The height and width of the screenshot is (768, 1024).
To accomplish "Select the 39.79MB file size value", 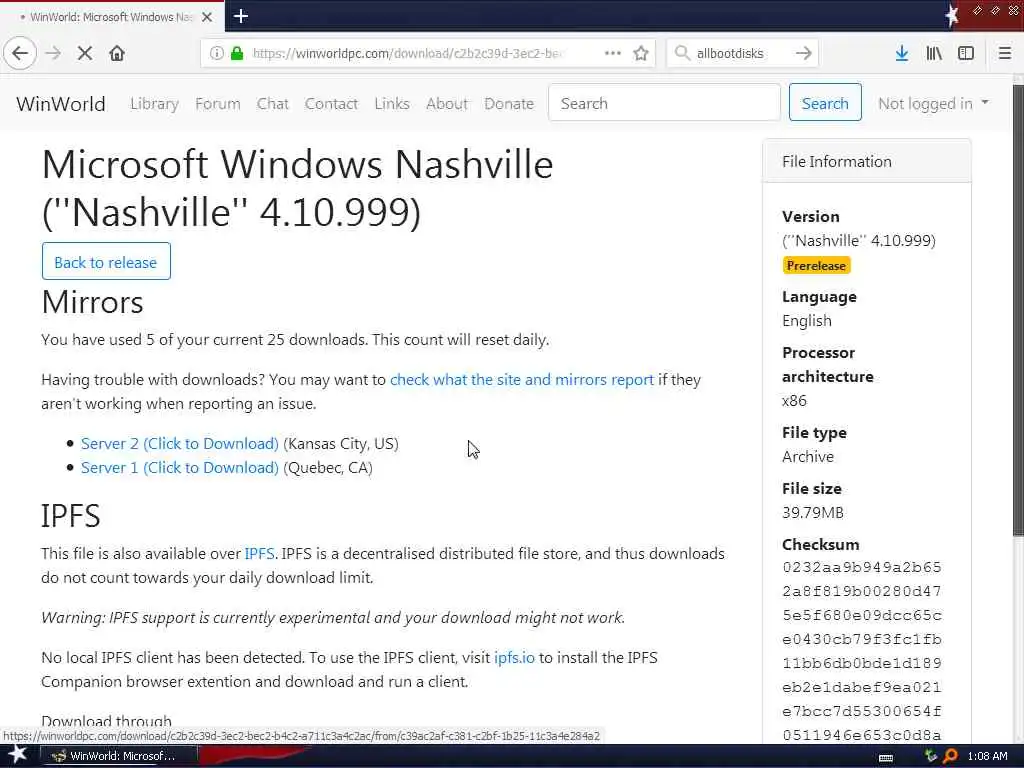I will pyautogui.click(x=812, y=513).
